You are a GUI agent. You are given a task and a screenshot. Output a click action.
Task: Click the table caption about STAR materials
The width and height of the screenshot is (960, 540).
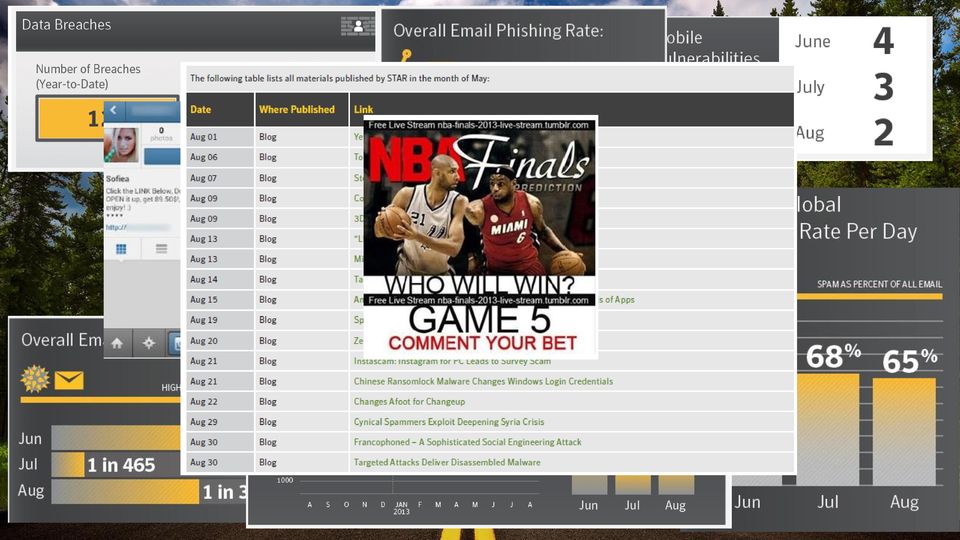click(340, 78)
